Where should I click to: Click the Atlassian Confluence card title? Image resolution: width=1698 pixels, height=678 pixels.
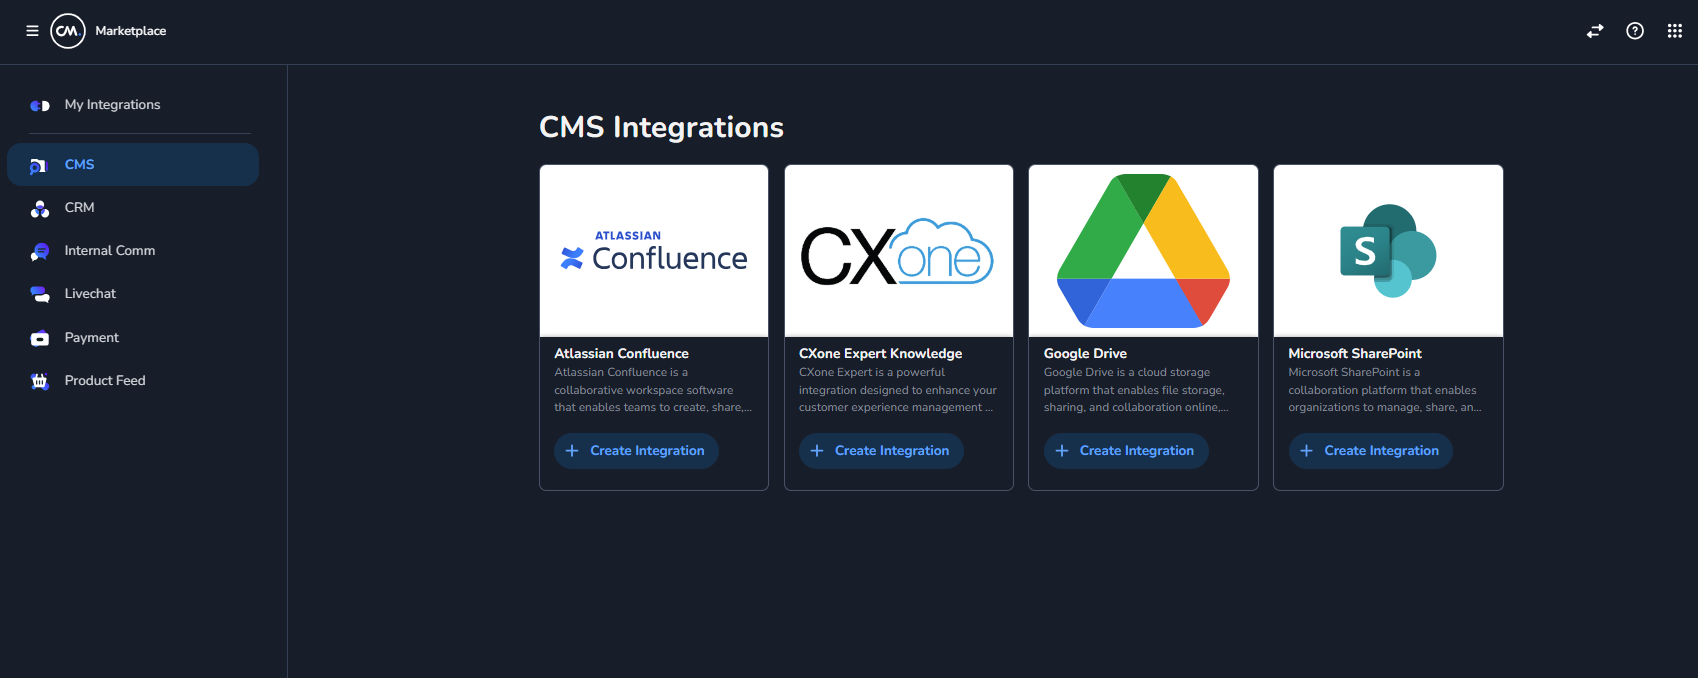click(622, 354)
